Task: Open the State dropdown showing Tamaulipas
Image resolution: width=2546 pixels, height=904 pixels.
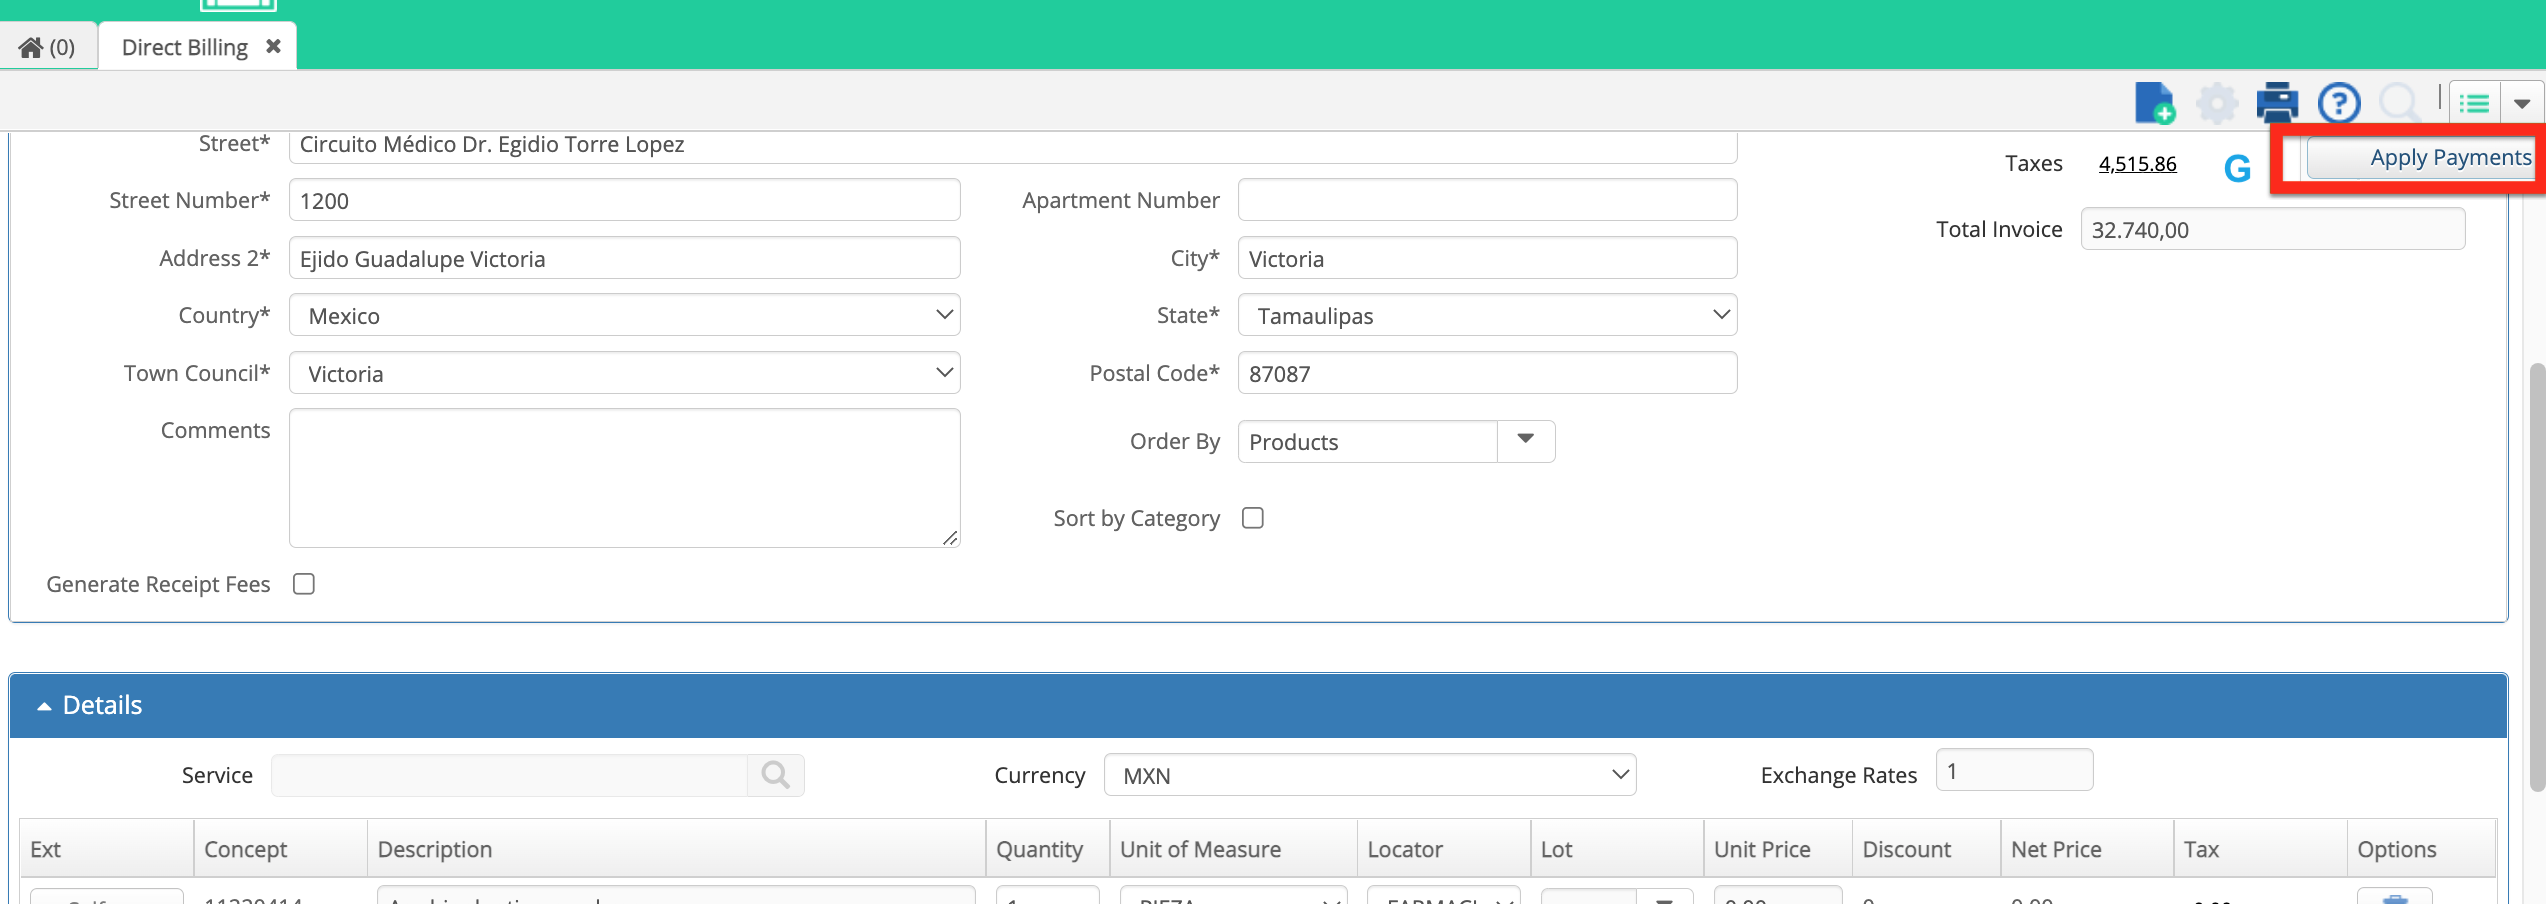Action: point(1487,315)
